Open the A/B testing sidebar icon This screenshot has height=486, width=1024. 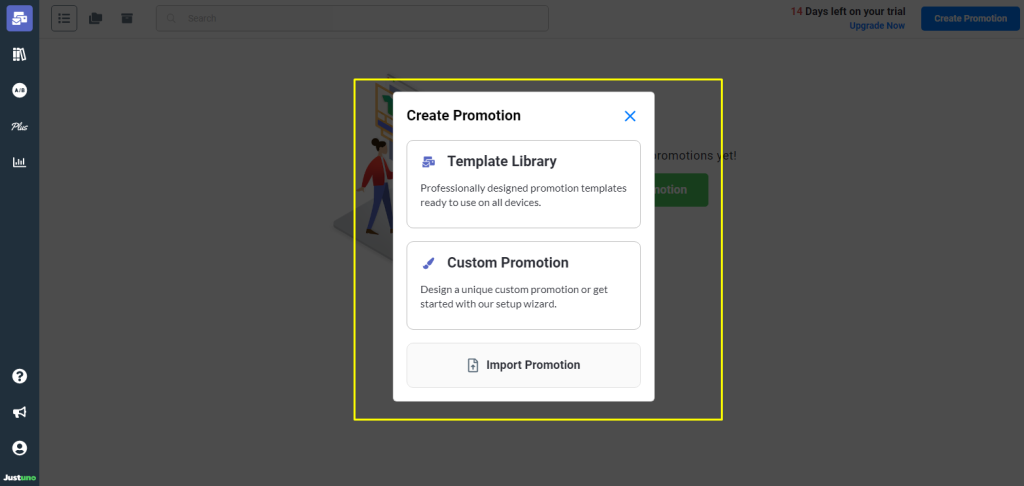tap(20, 91)
